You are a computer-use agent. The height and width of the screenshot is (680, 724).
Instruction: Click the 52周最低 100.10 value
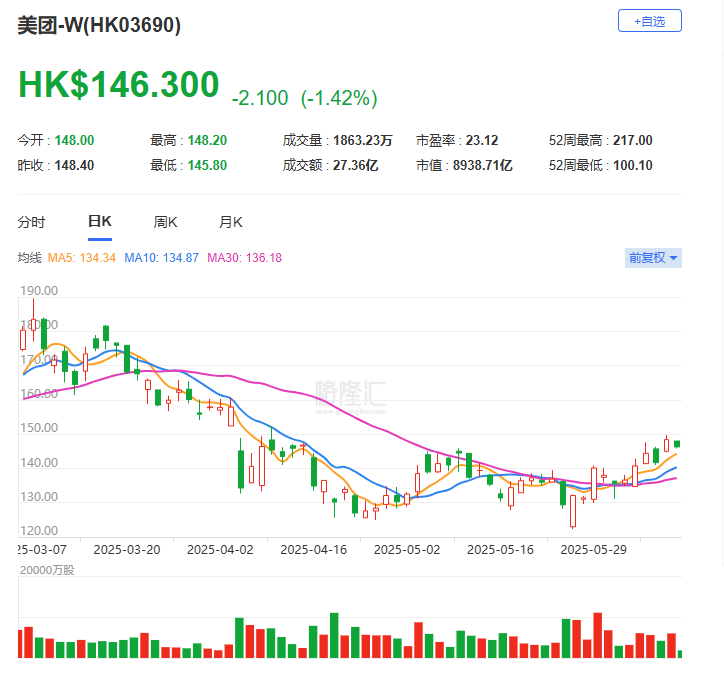coord(600,165)
